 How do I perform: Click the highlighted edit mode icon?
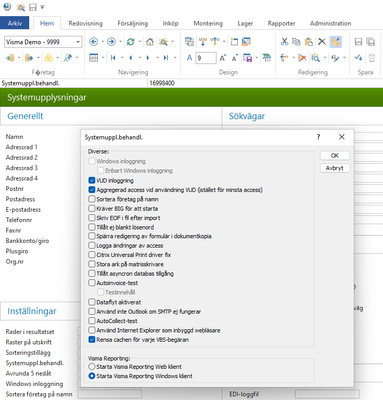coord(336,42)
